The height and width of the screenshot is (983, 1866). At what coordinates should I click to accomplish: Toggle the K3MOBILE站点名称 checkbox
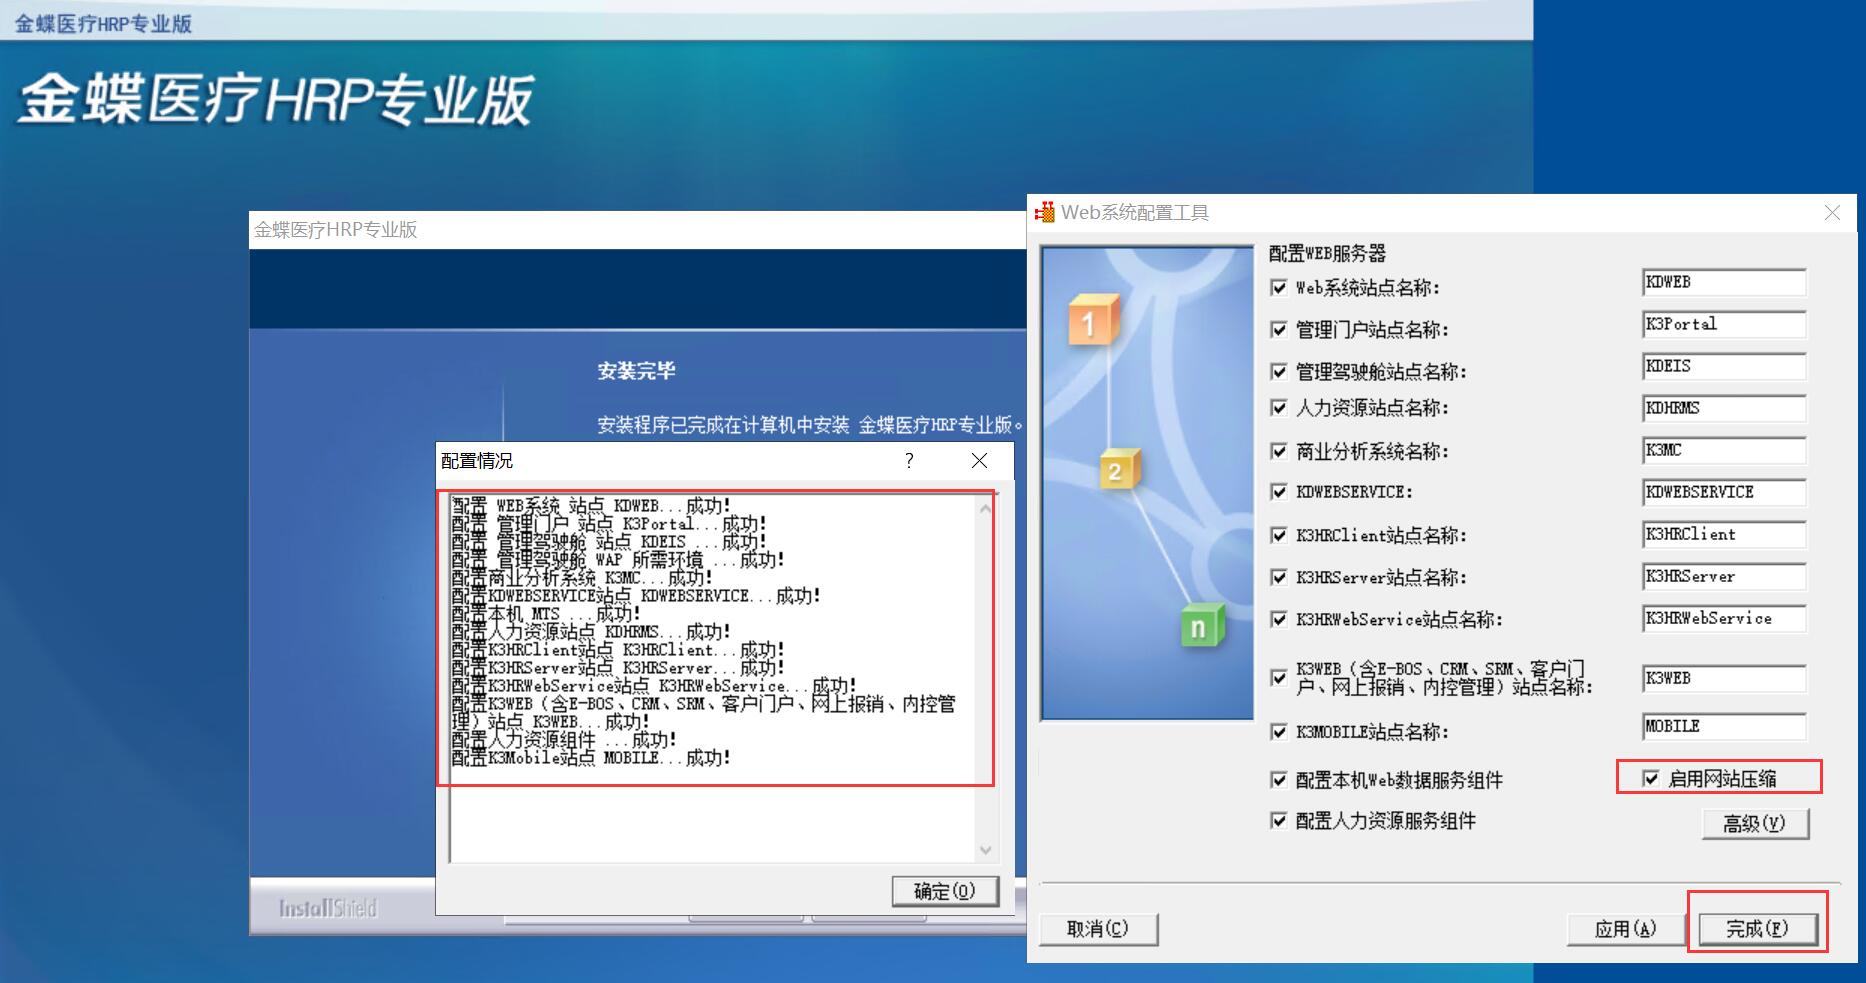[x=1278, y=732]
